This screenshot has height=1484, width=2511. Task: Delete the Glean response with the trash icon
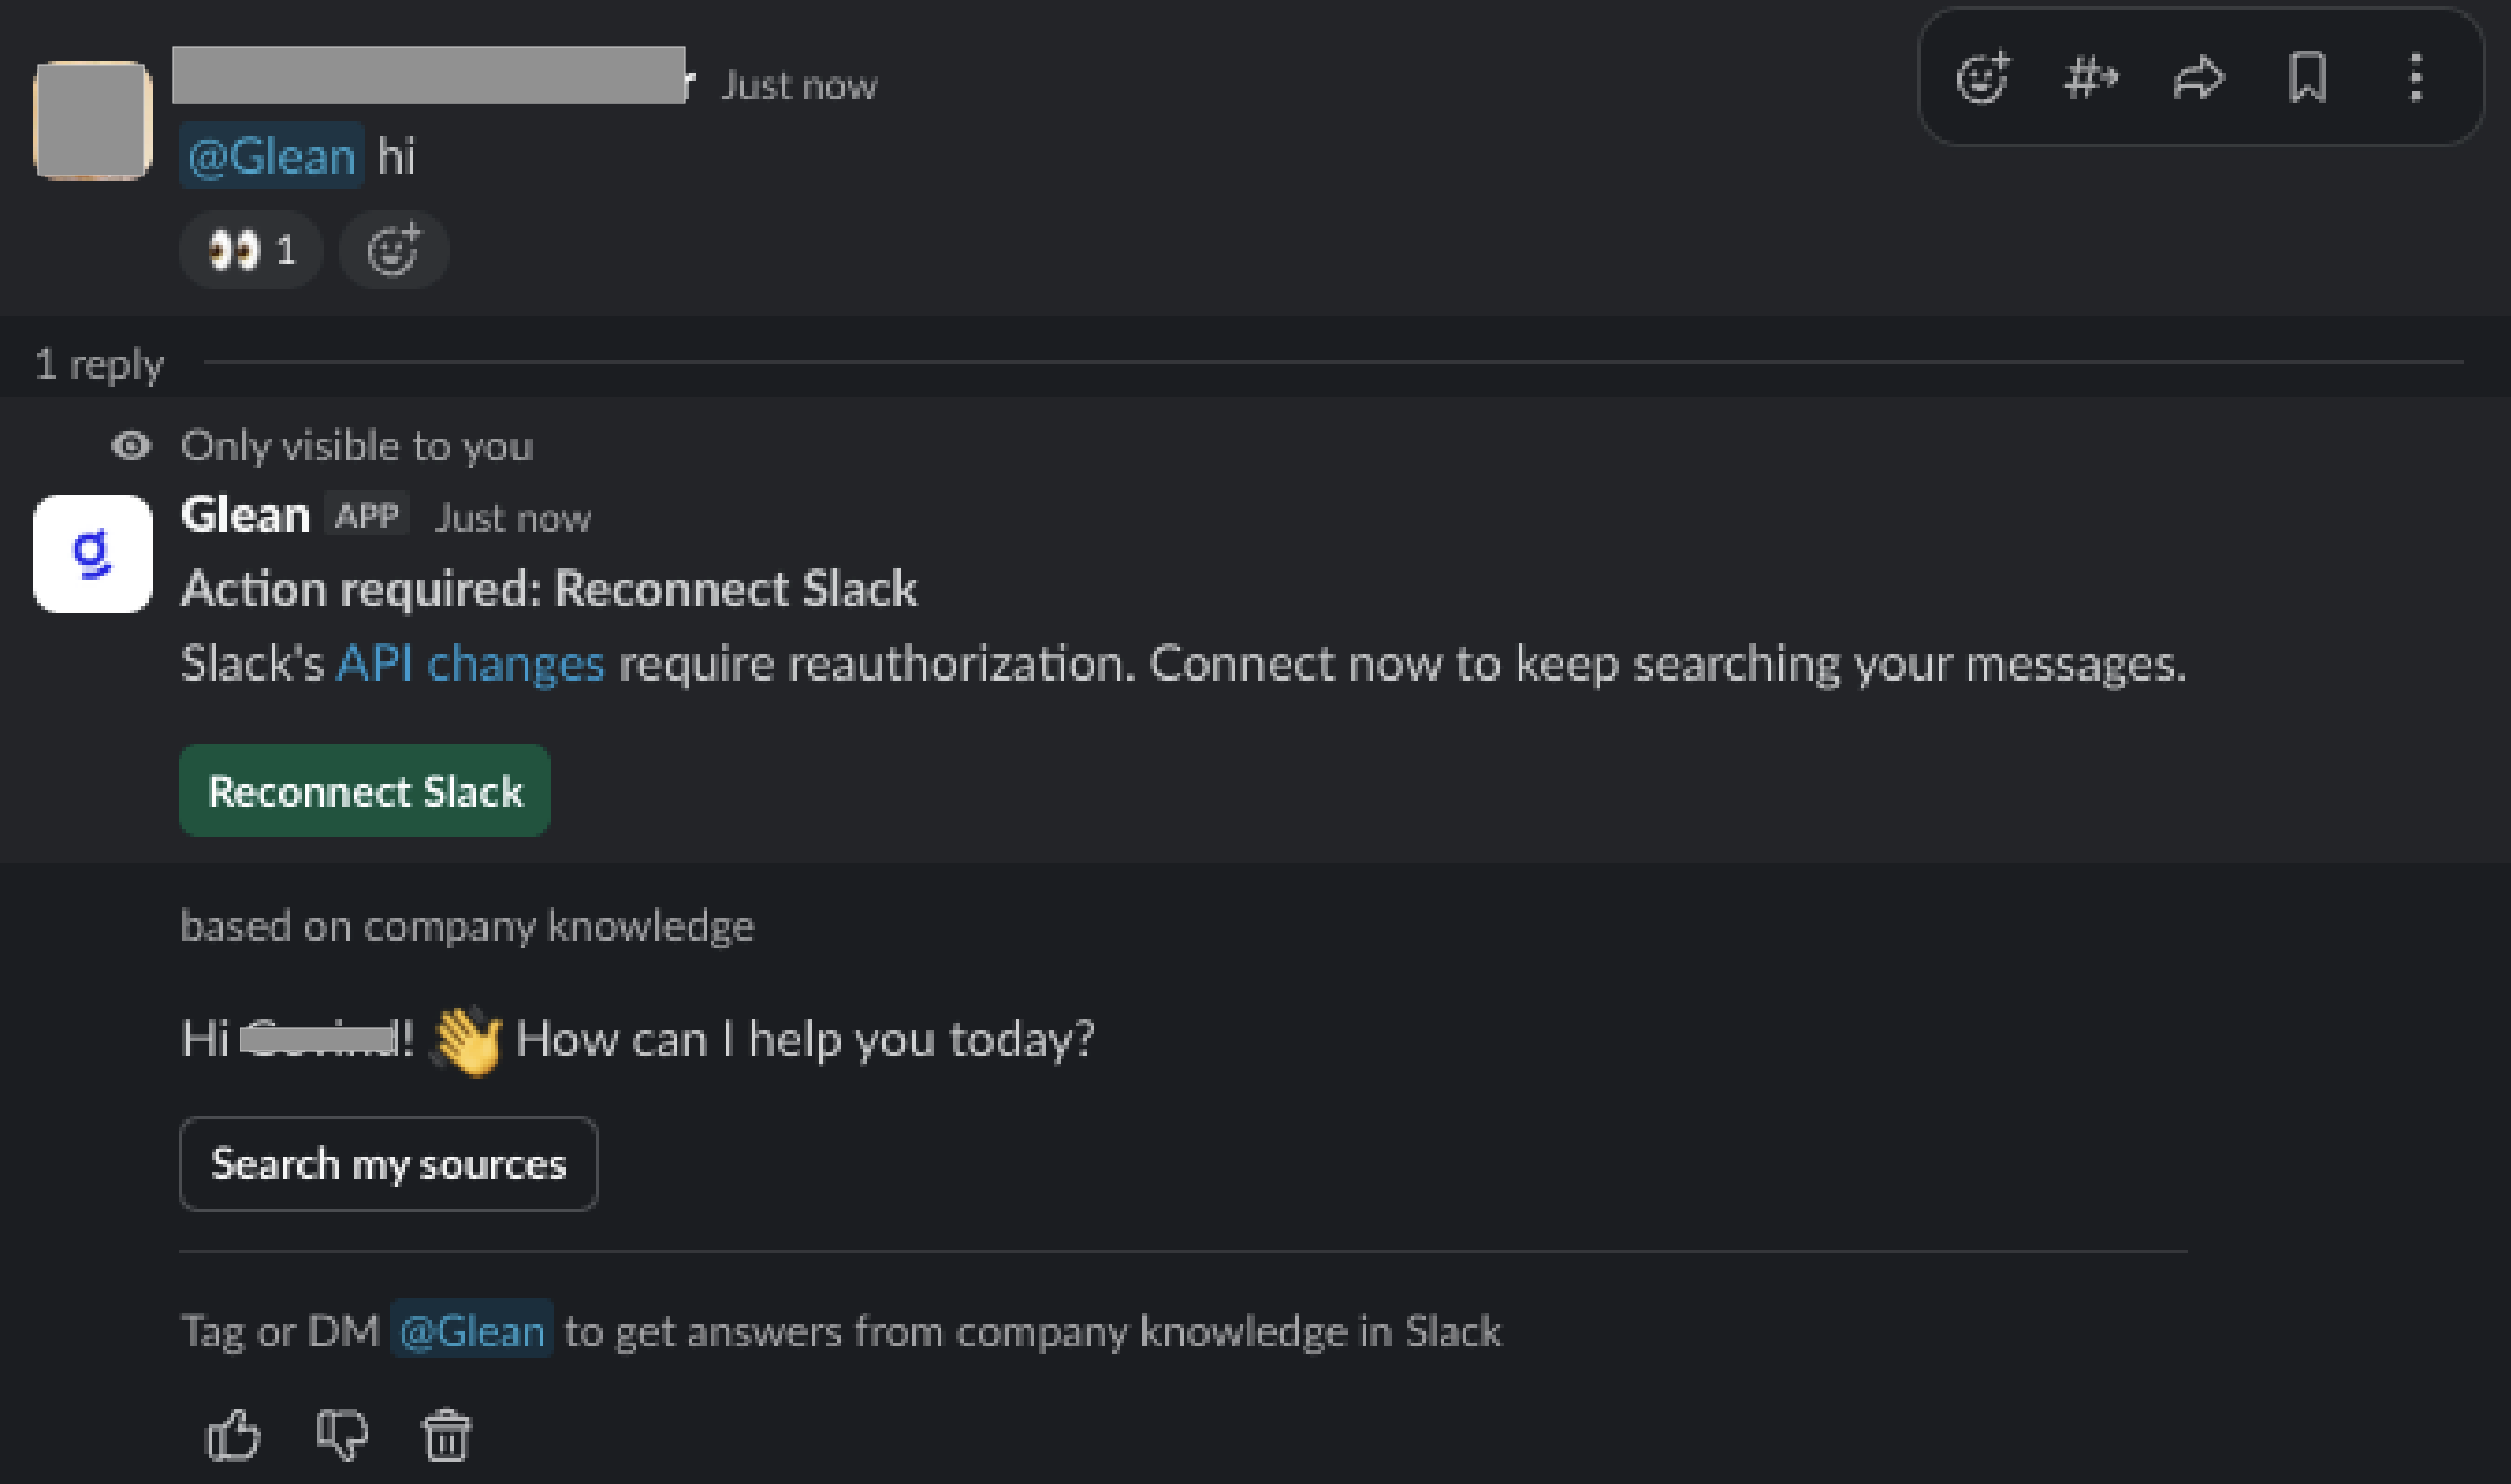446,1436
